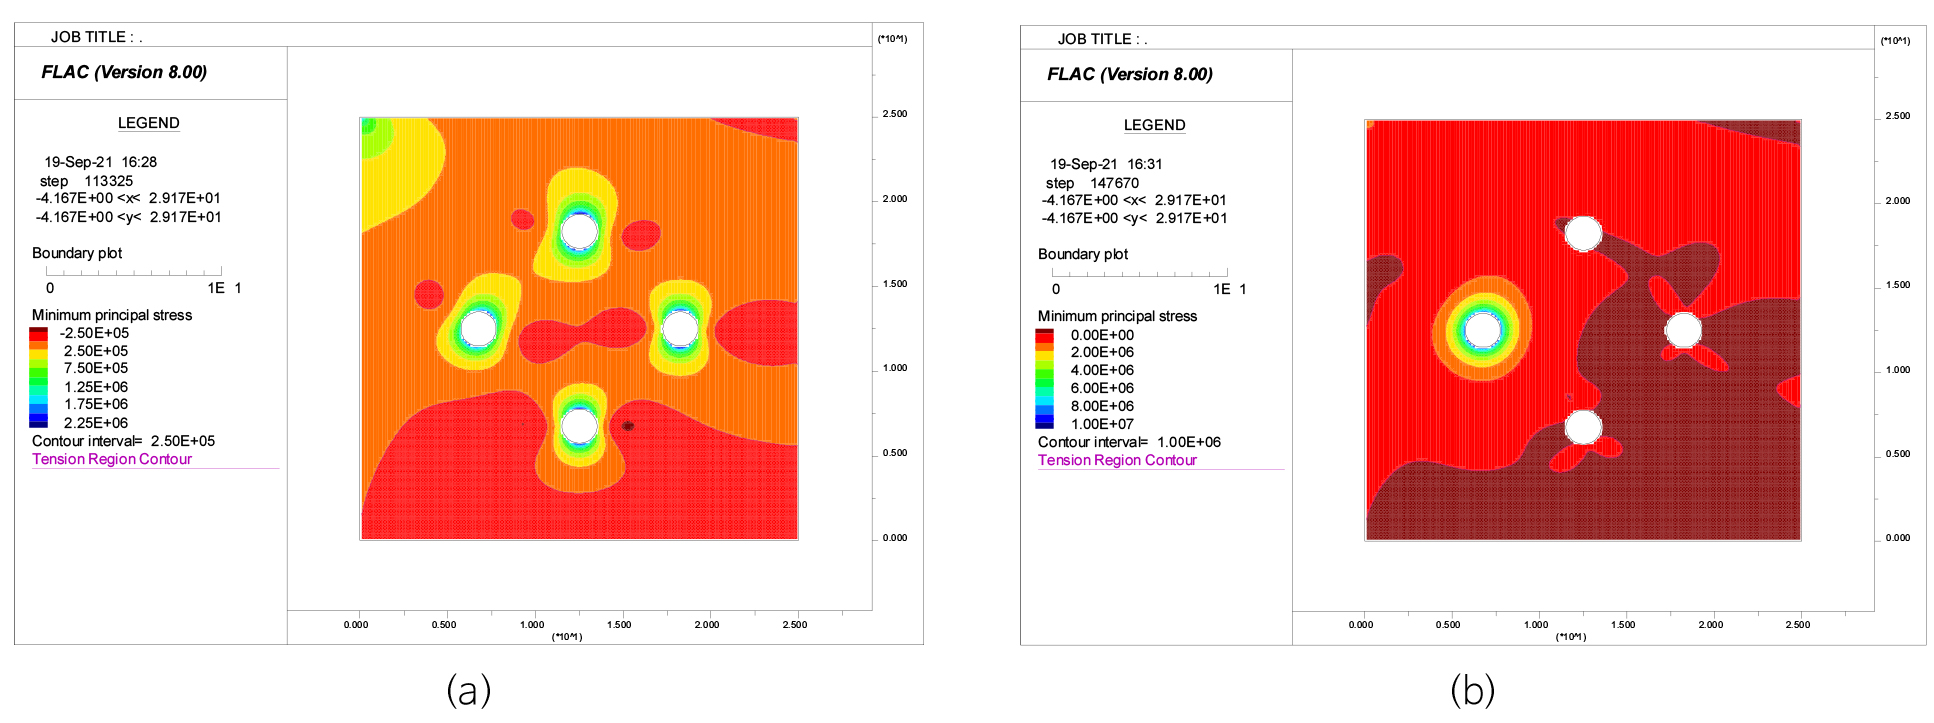Select the legend value 1.00E+07
This screenshot has width=1934, height=723.
coord(1102,424)
